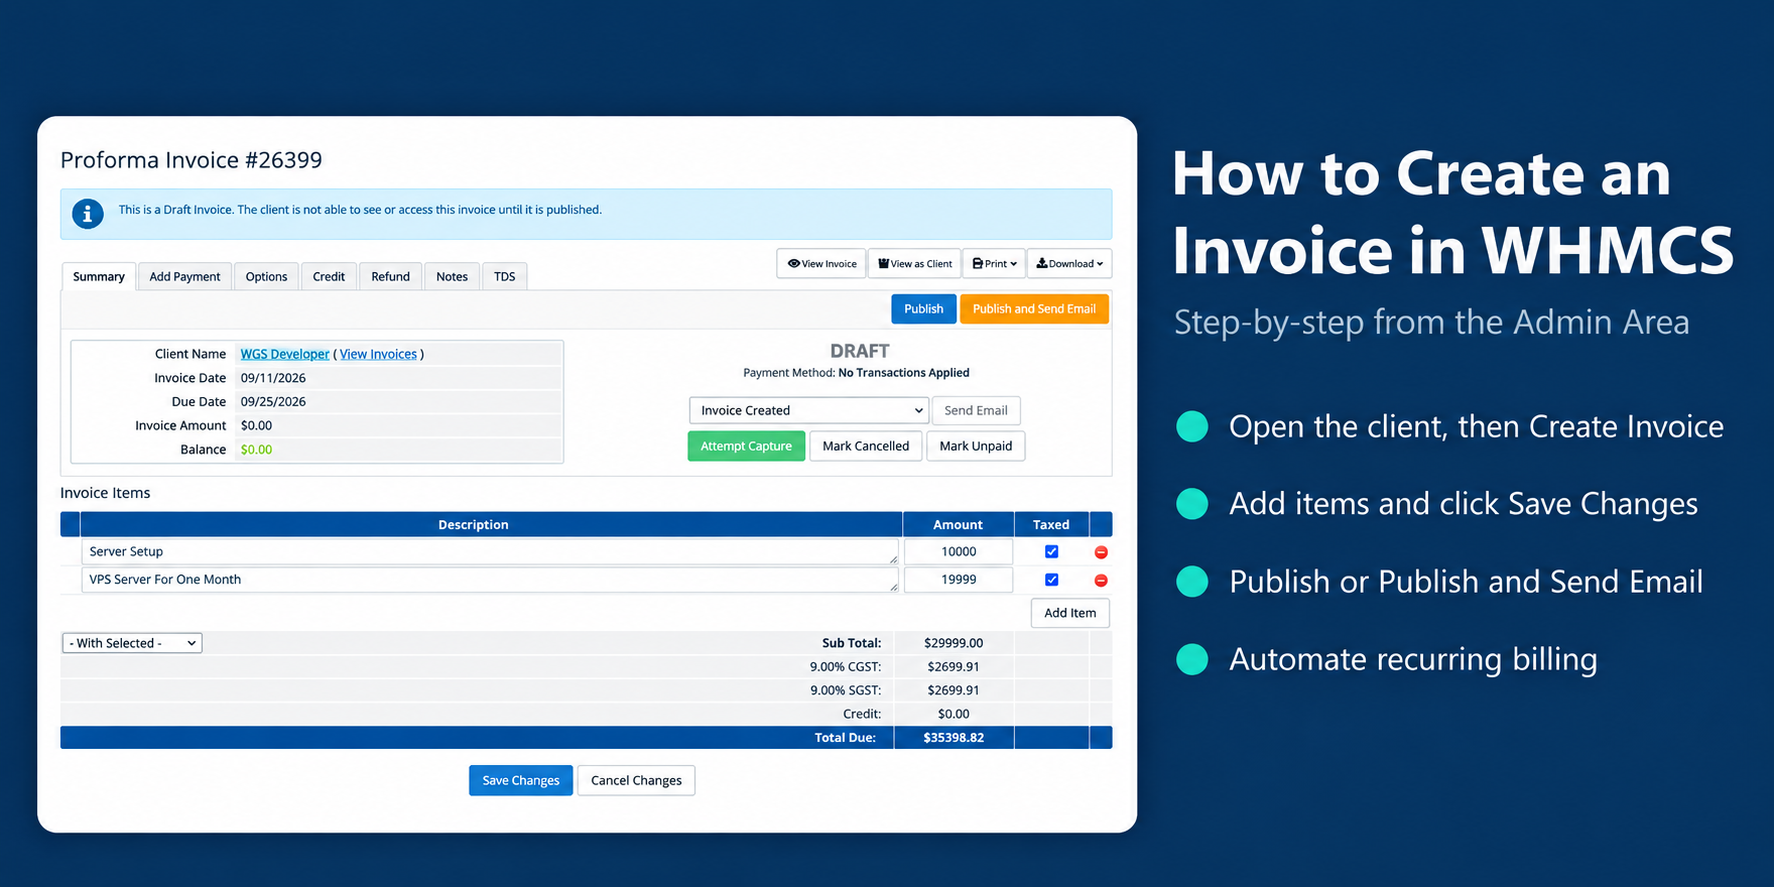1774x887 pixels.
Task: Open the With Selected dropdown
Action: point(132,643)
